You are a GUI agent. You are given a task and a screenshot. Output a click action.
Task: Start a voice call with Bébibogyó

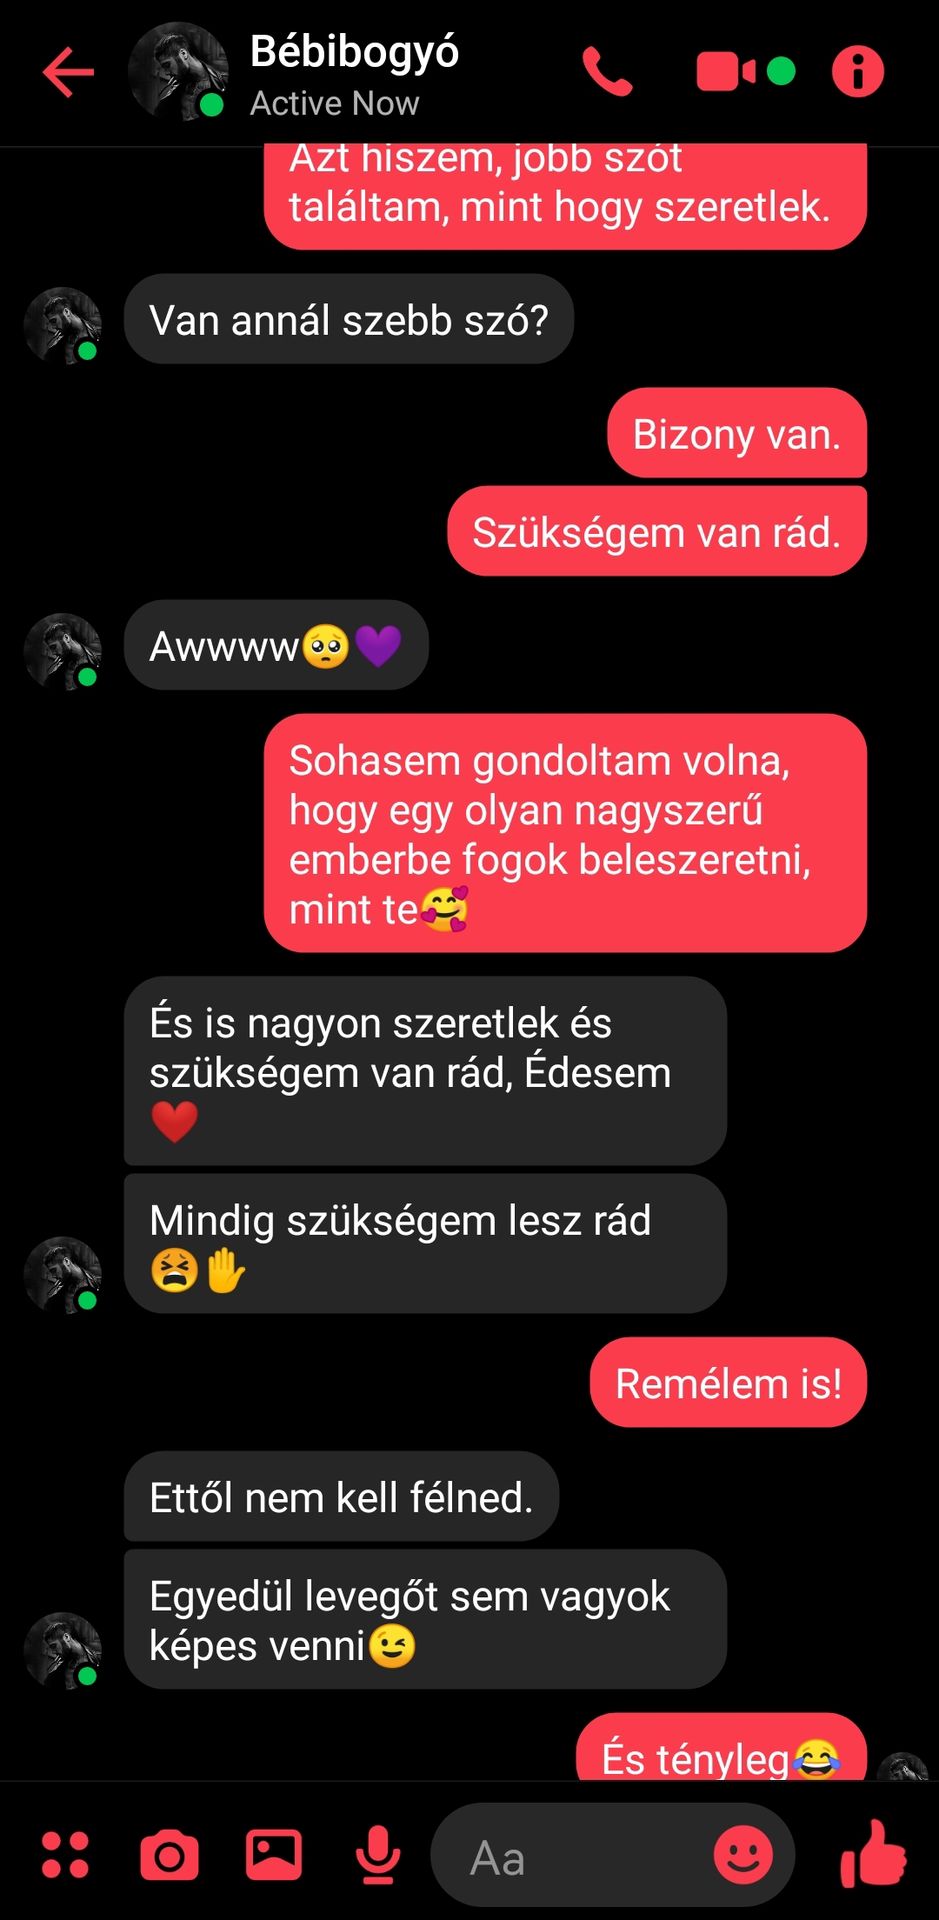coord(607,72)
